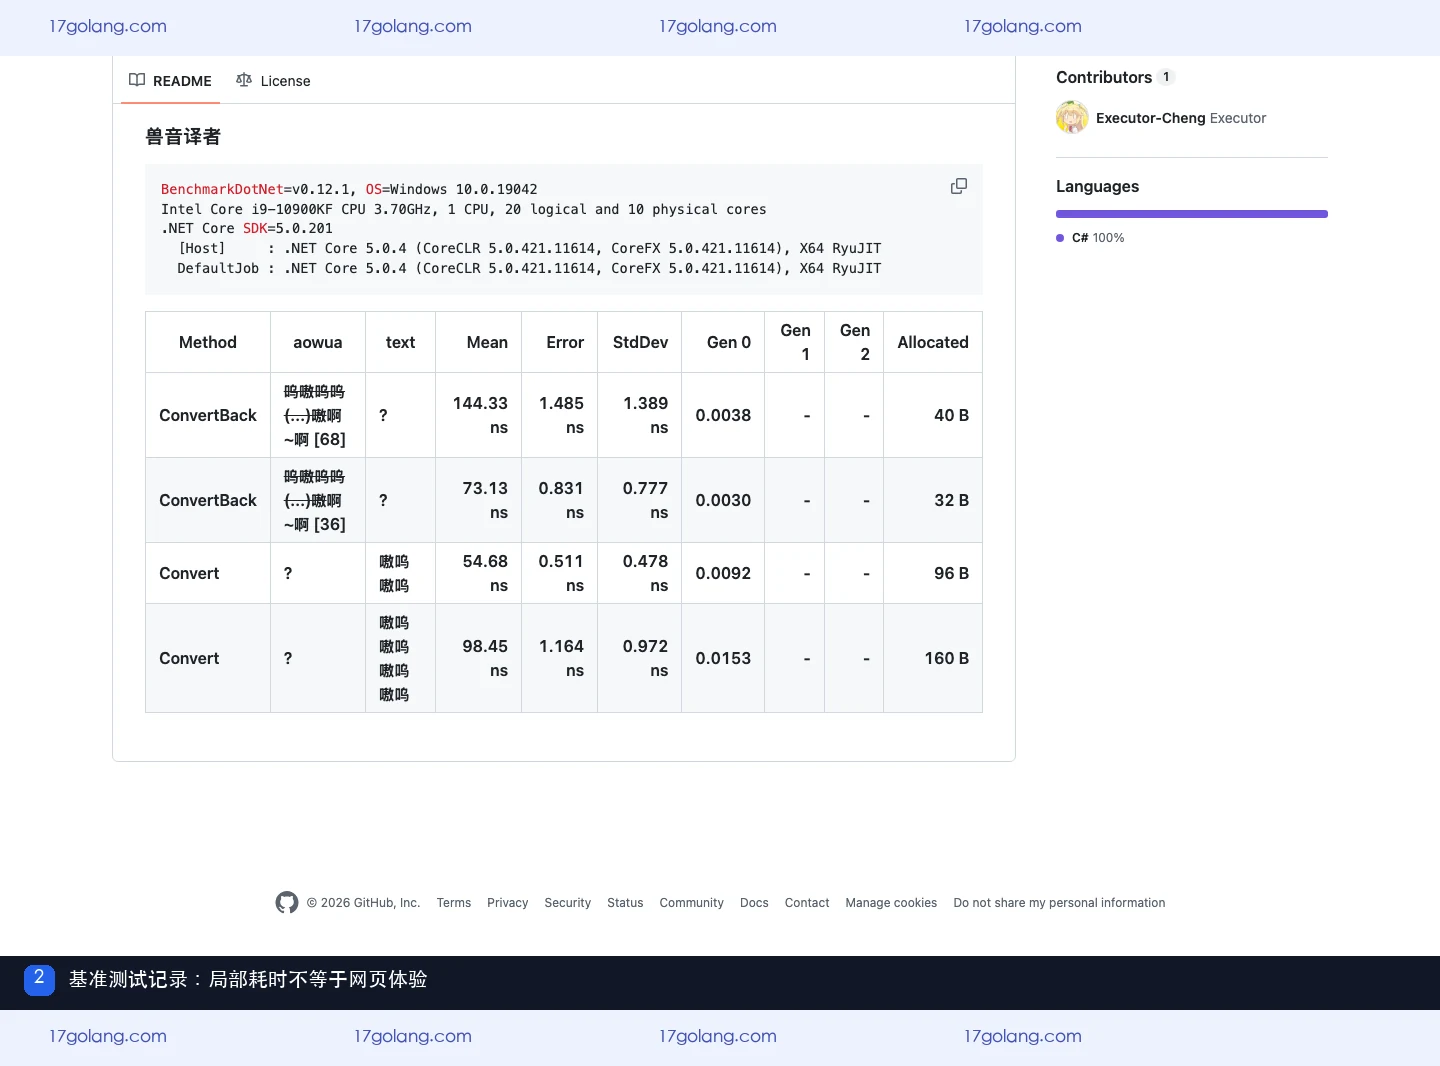This screenshot has height=1066, width=1440.
Task: Click the Intel Core i9-10900KF line
Action: coord(464,209)
